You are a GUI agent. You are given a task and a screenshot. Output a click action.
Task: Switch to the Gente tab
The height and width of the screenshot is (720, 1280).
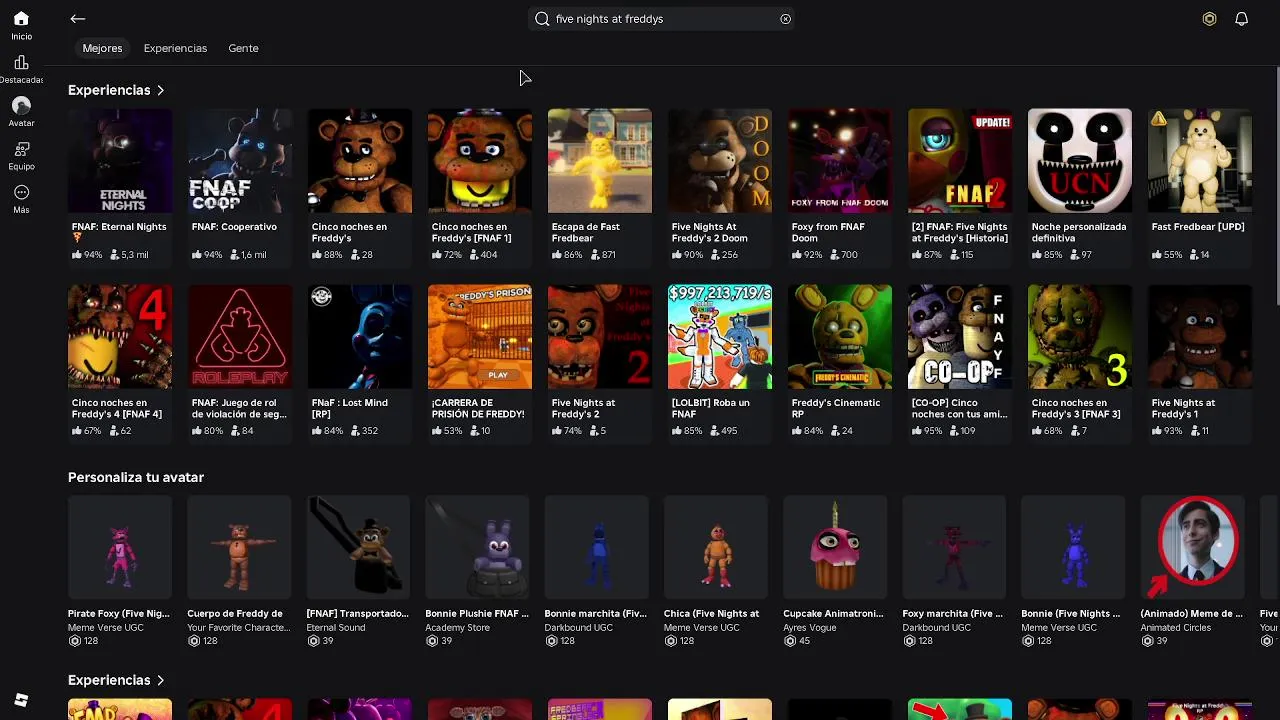pos(243,48)
